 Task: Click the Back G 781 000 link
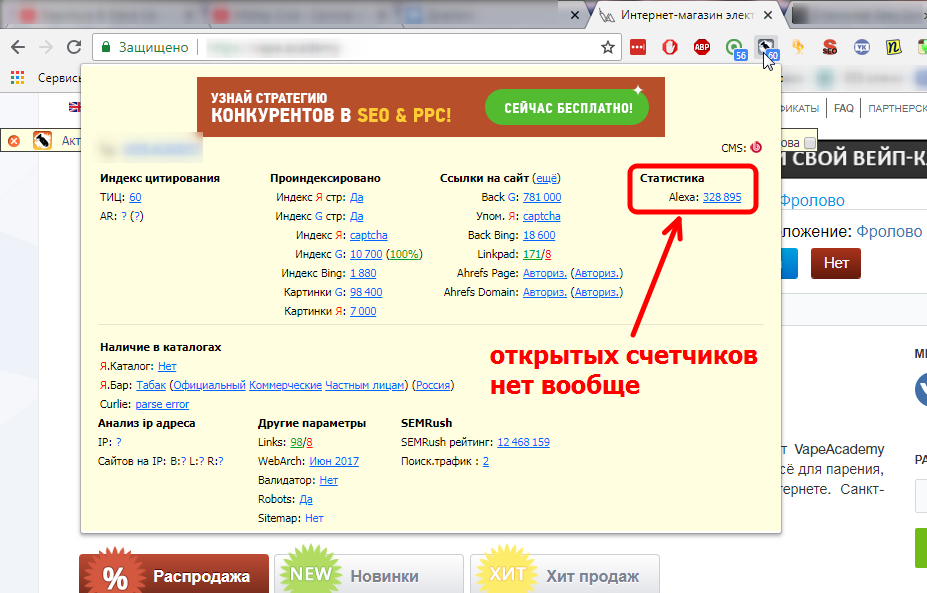tap(542, 198)
